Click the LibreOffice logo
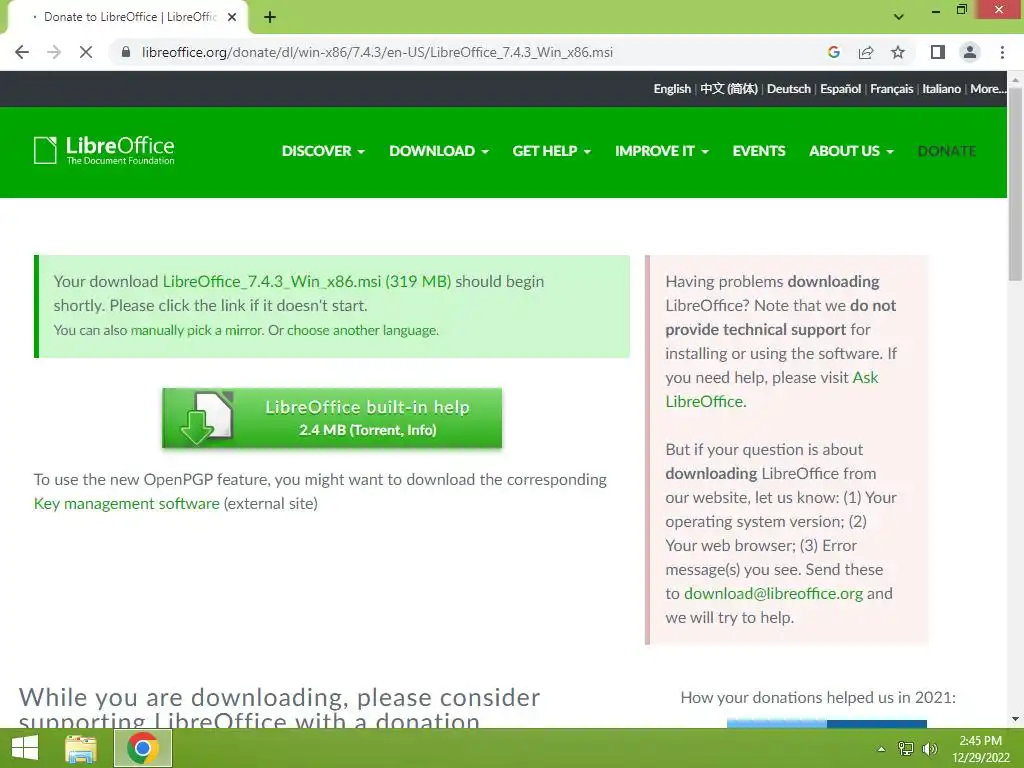This screenshot has width=1024, height=768. (x=104, y=150)
